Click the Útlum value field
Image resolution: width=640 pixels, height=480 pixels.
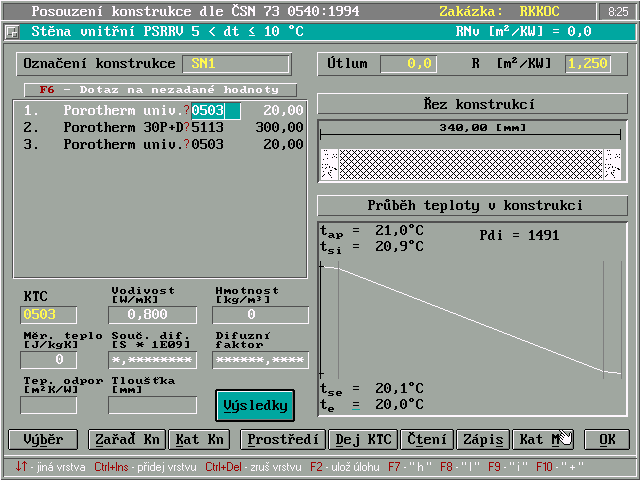click(408, 64)
